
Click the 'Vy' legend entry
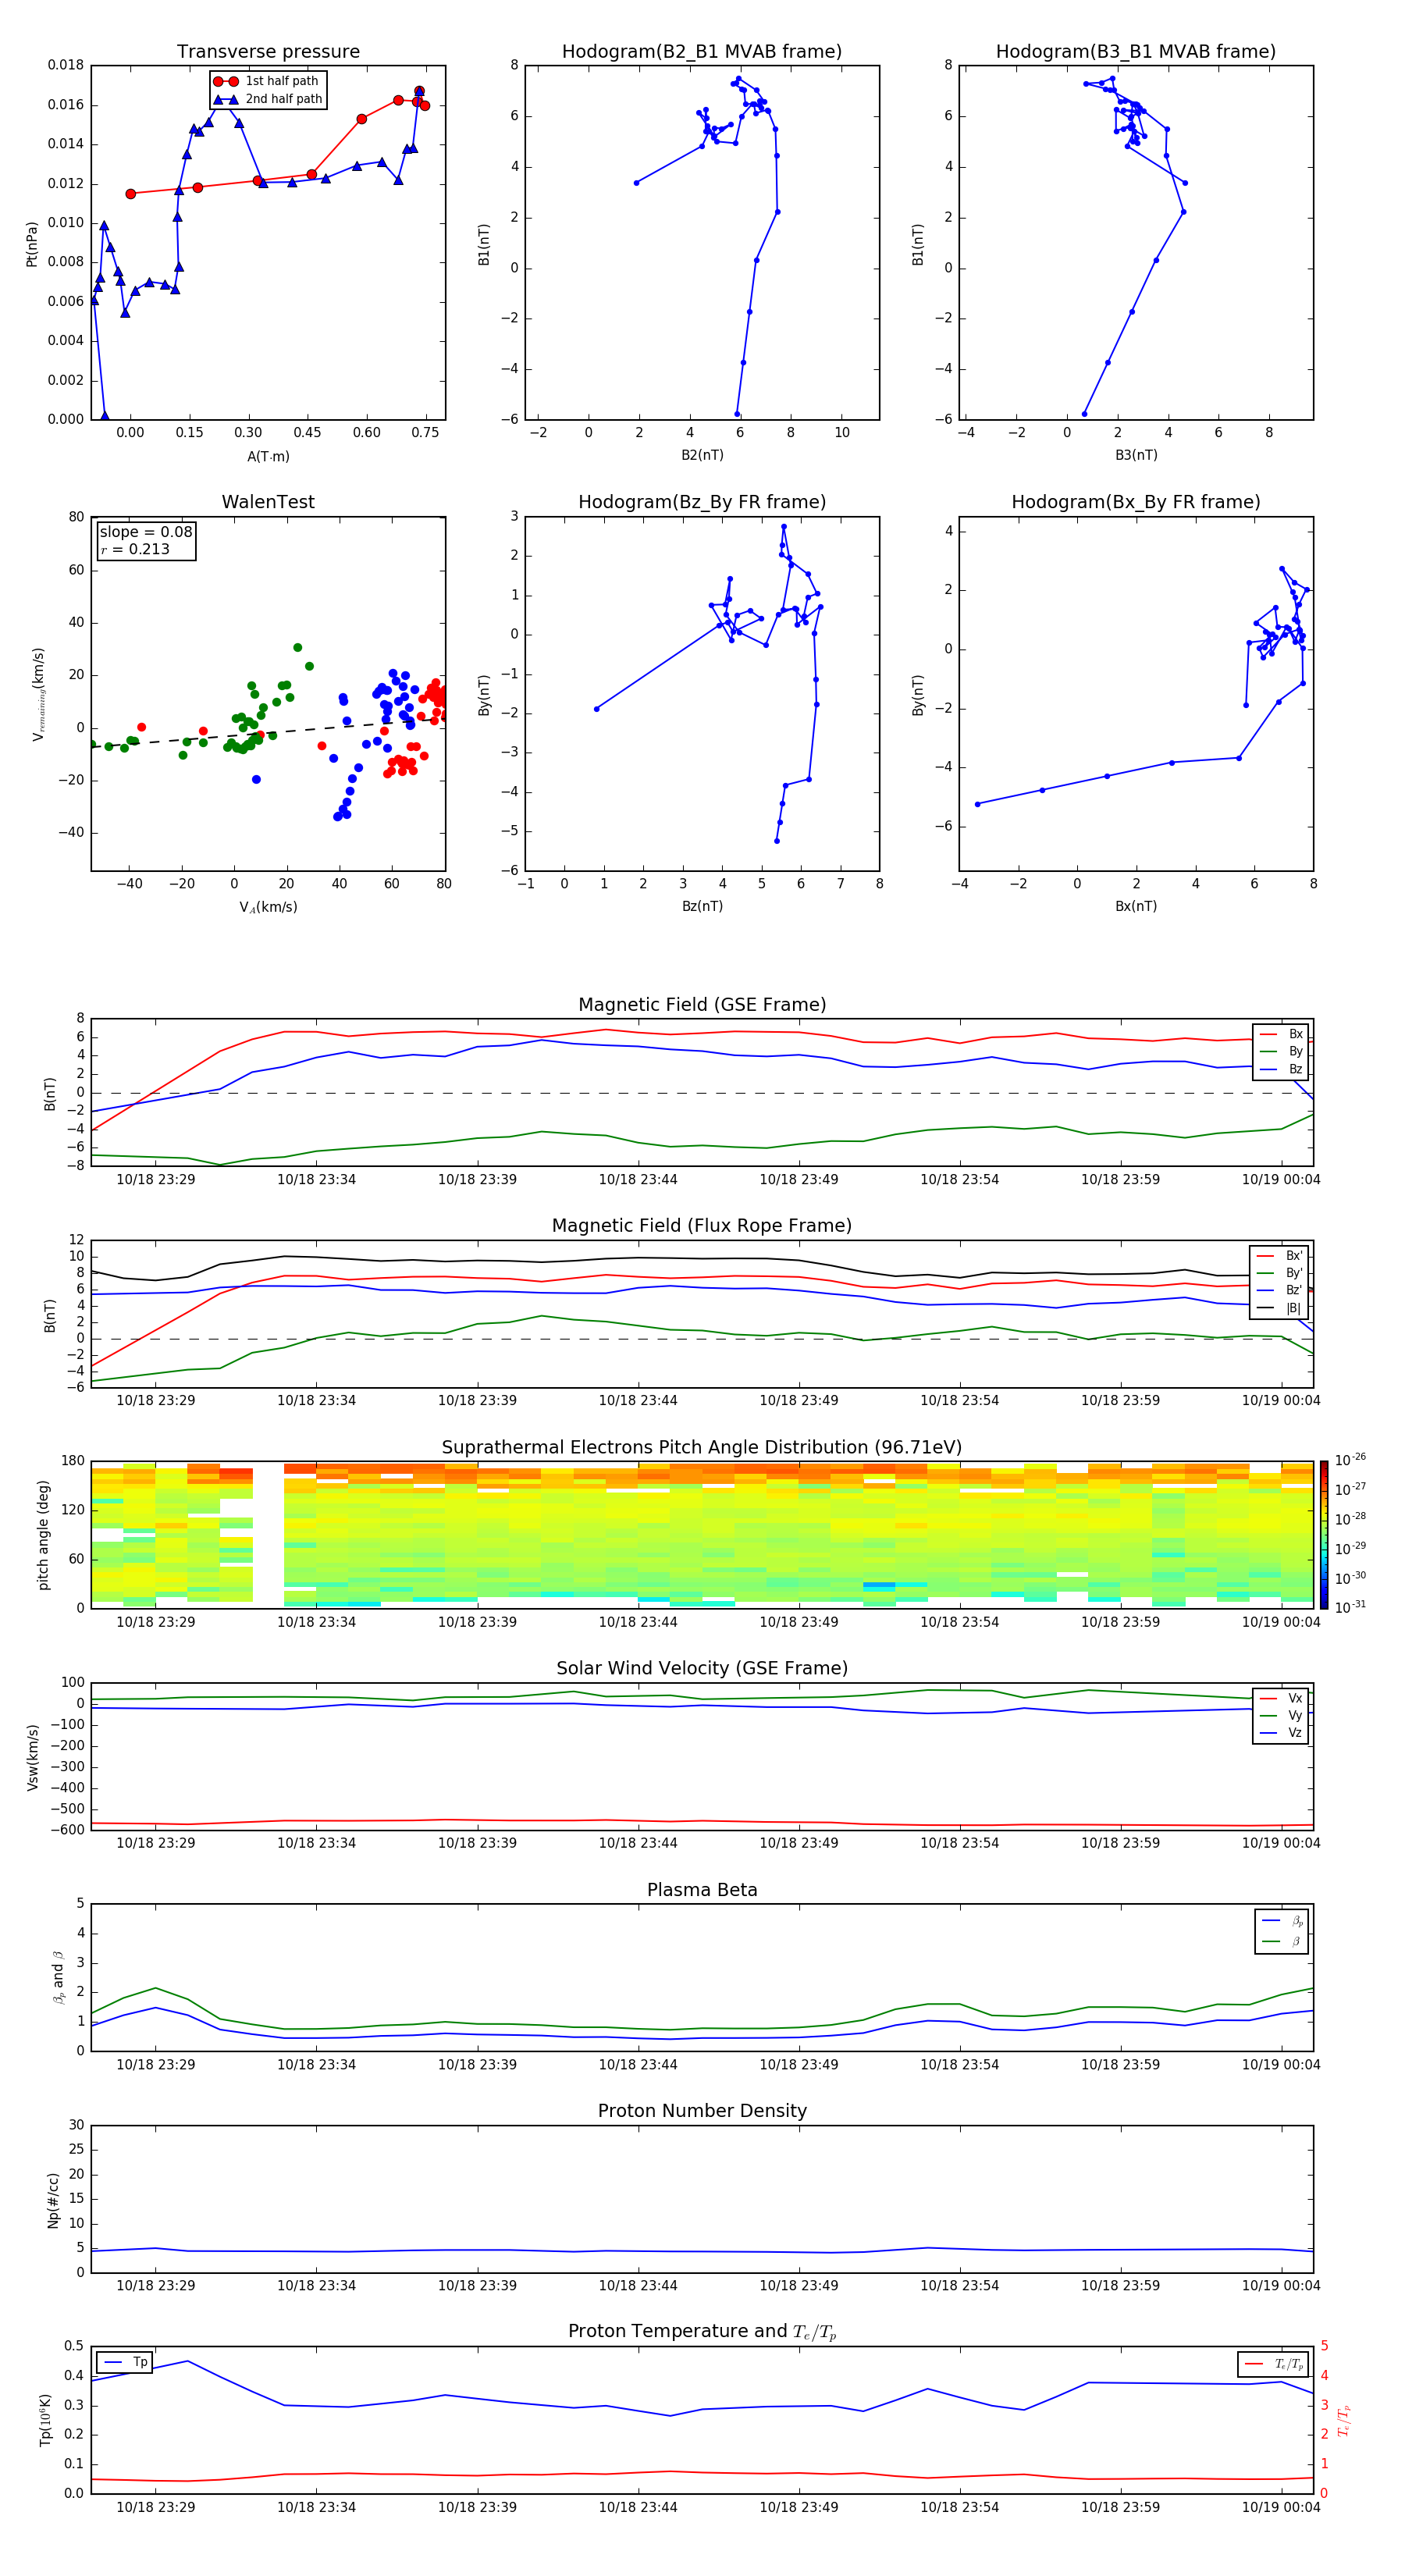[x=1282, y=1715]
